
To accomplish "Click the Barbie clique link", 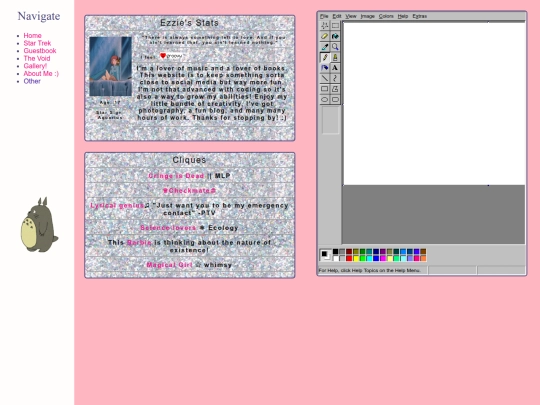I will [139, 242].
